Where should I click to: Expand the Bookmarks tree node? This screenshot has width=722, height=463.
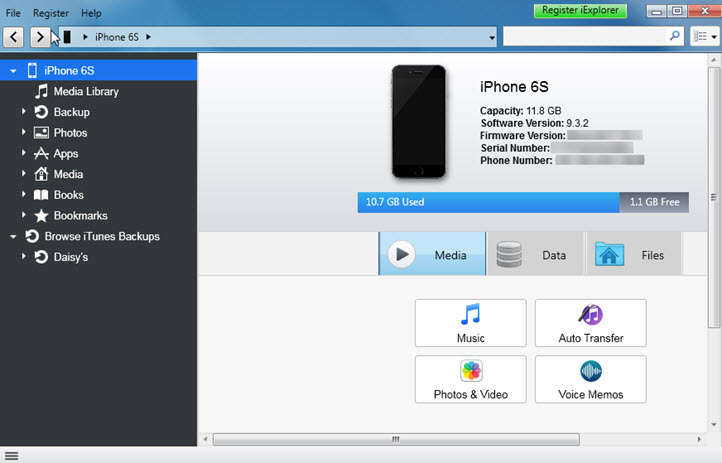tap(23, 215)
